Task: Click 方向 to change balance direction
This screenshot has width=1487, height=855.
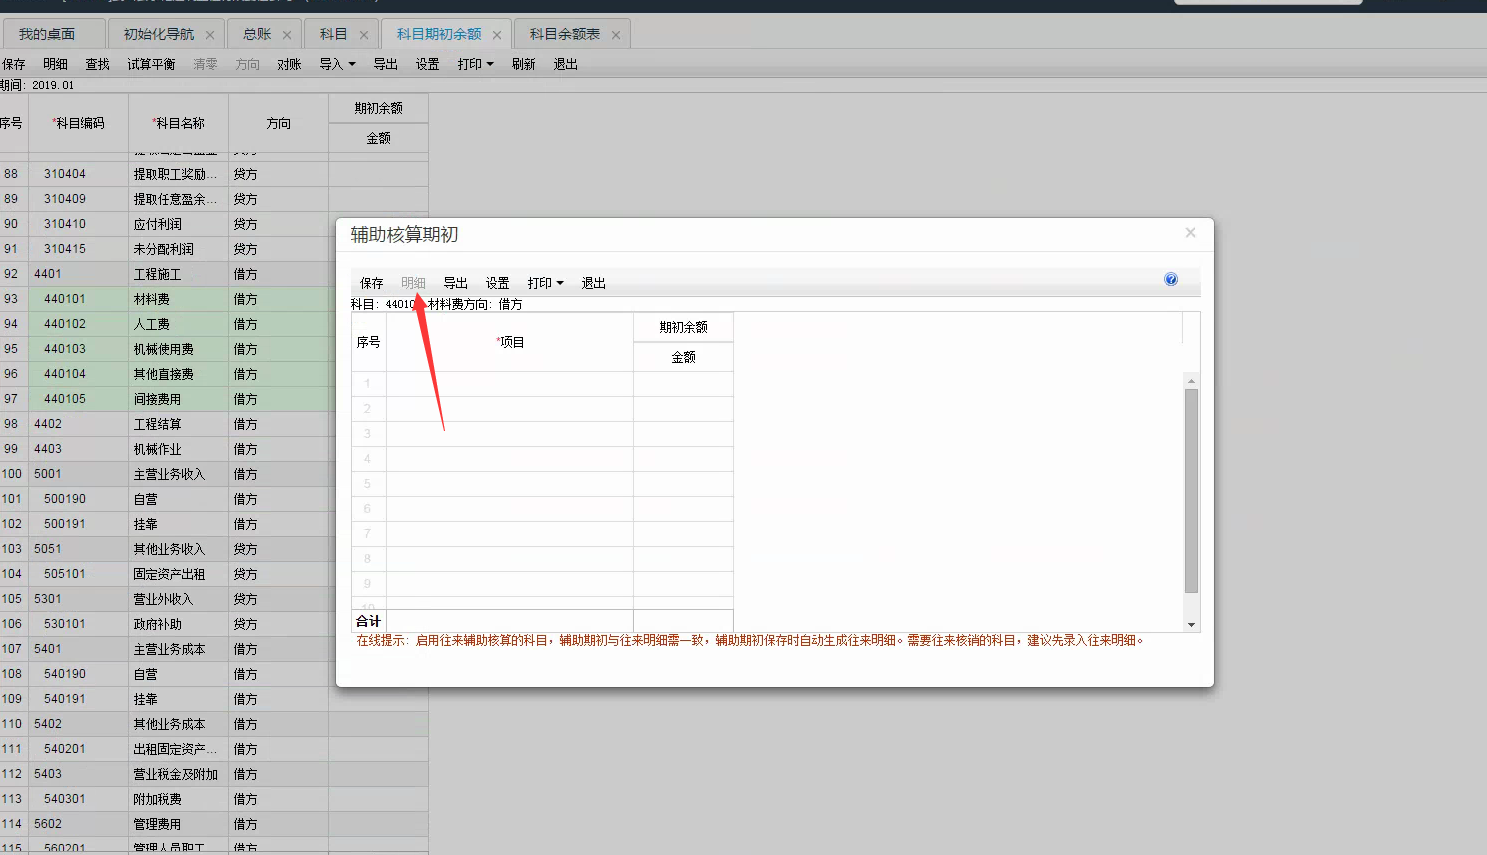Action: 247,63
